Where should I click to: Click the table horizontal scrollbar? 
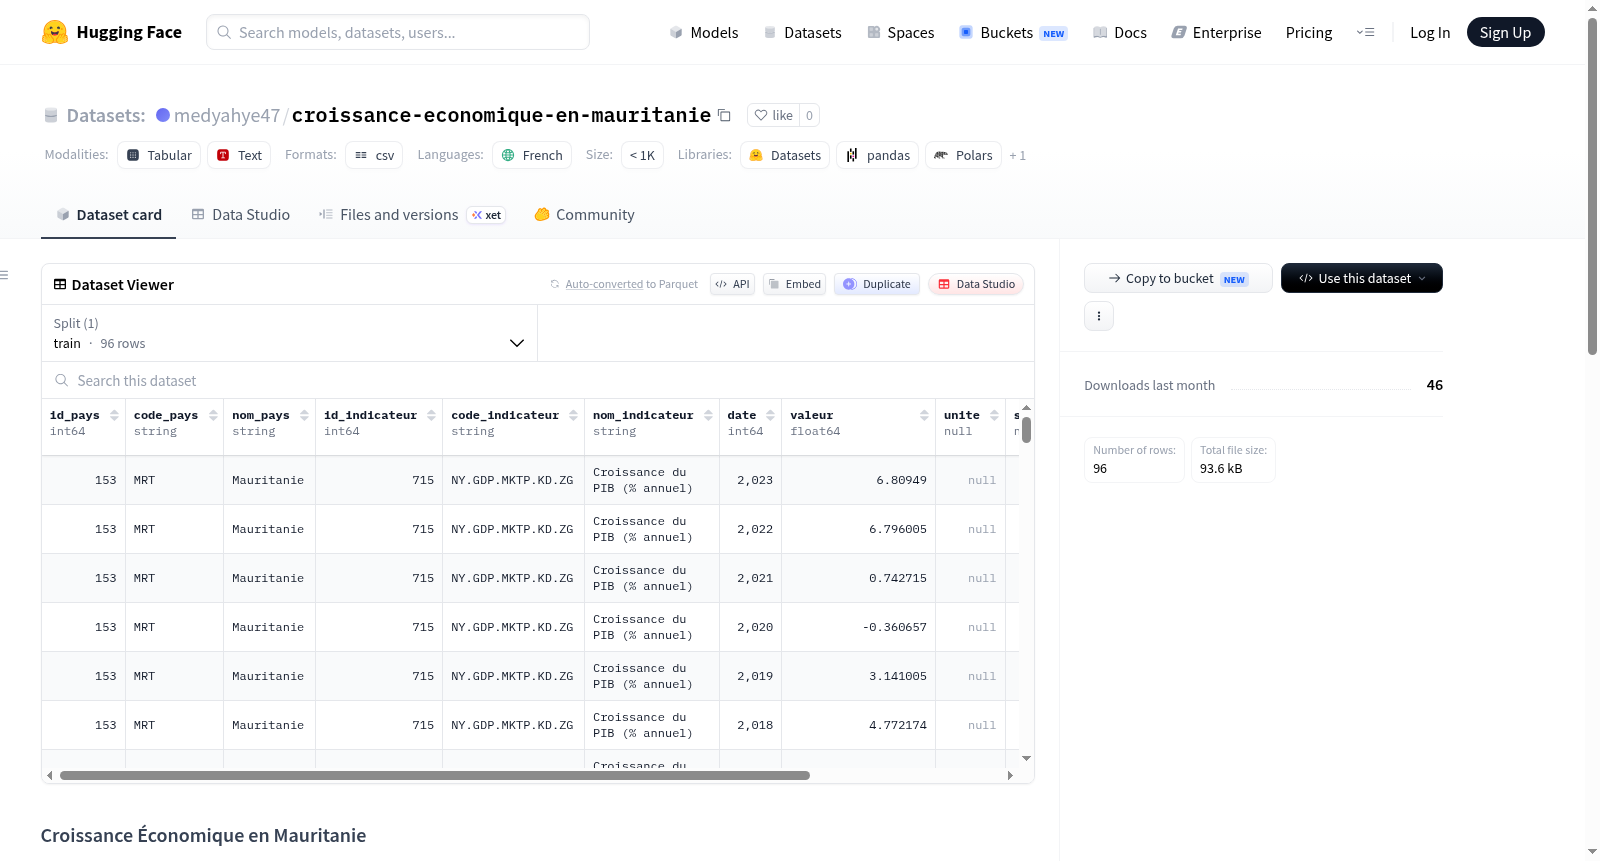435,775
